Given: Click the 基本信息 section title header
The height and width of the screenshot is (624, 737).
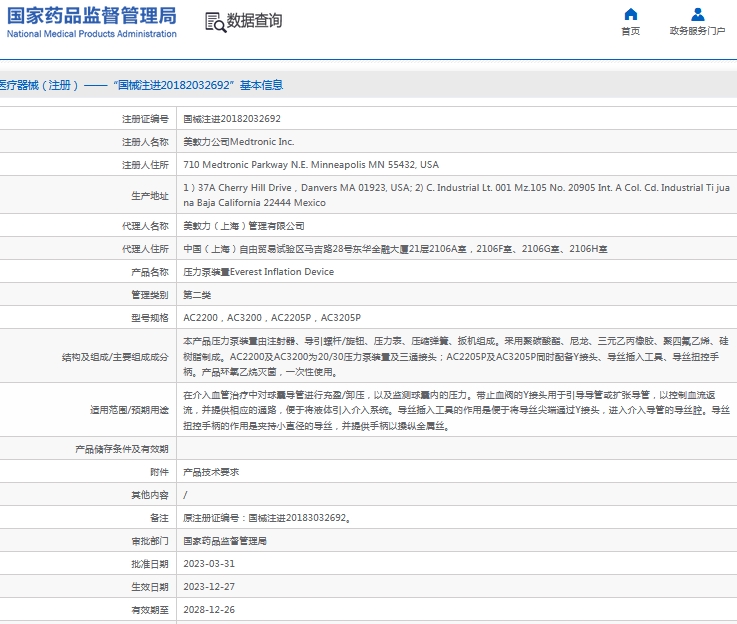Looking at the screenshot, I should [141, 85].
